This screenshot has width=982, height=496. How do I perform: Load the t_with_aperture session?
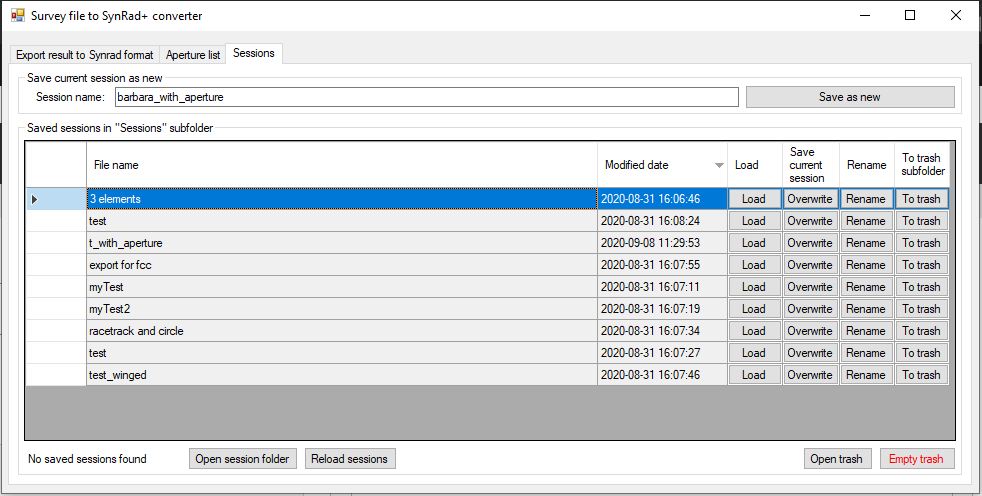(x=753, y=243)
